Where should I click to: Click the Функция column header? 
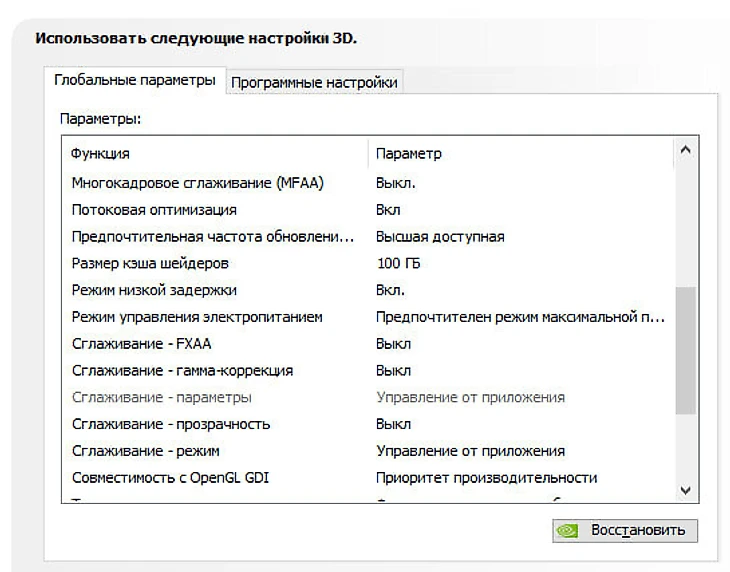[100, 154]
